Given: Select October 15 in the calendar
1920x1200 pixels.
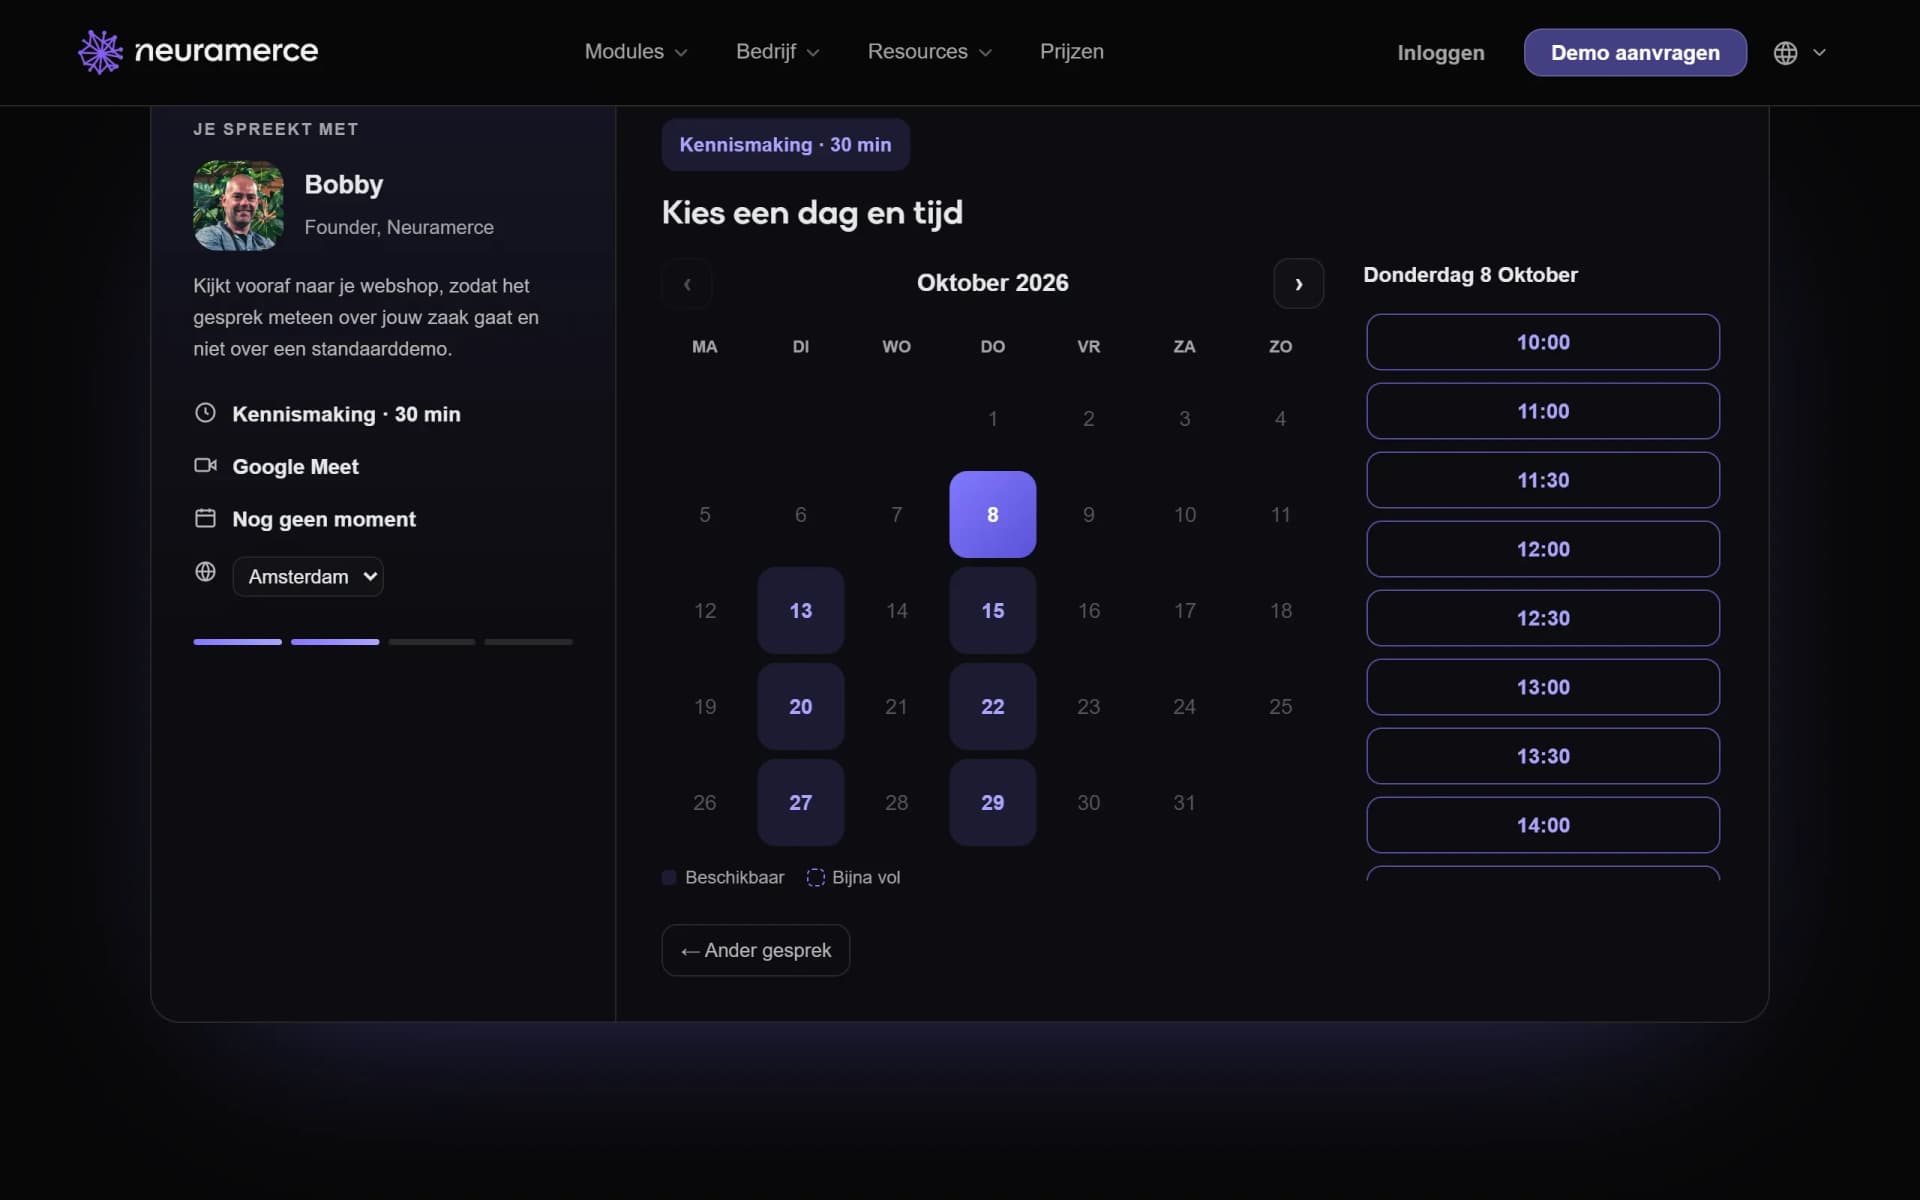Looking at the screenshot, I should click(x=992, y=610).
